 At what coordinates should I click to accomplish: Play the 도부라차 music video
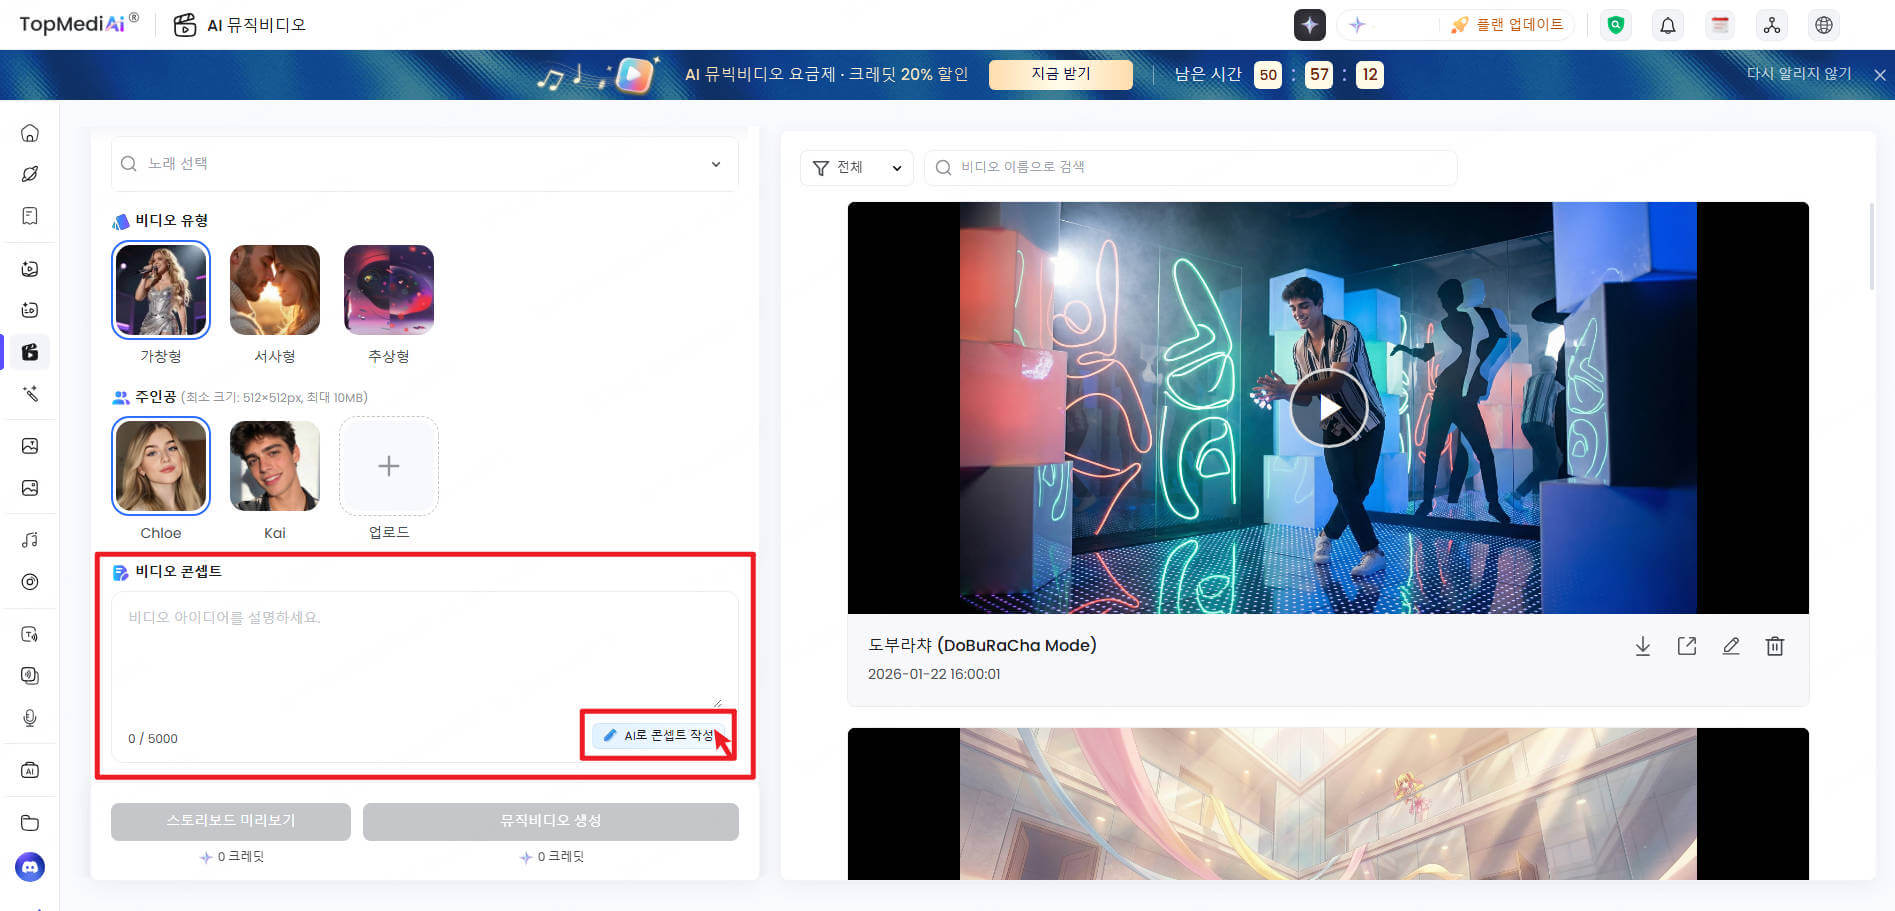point(1327,408)
